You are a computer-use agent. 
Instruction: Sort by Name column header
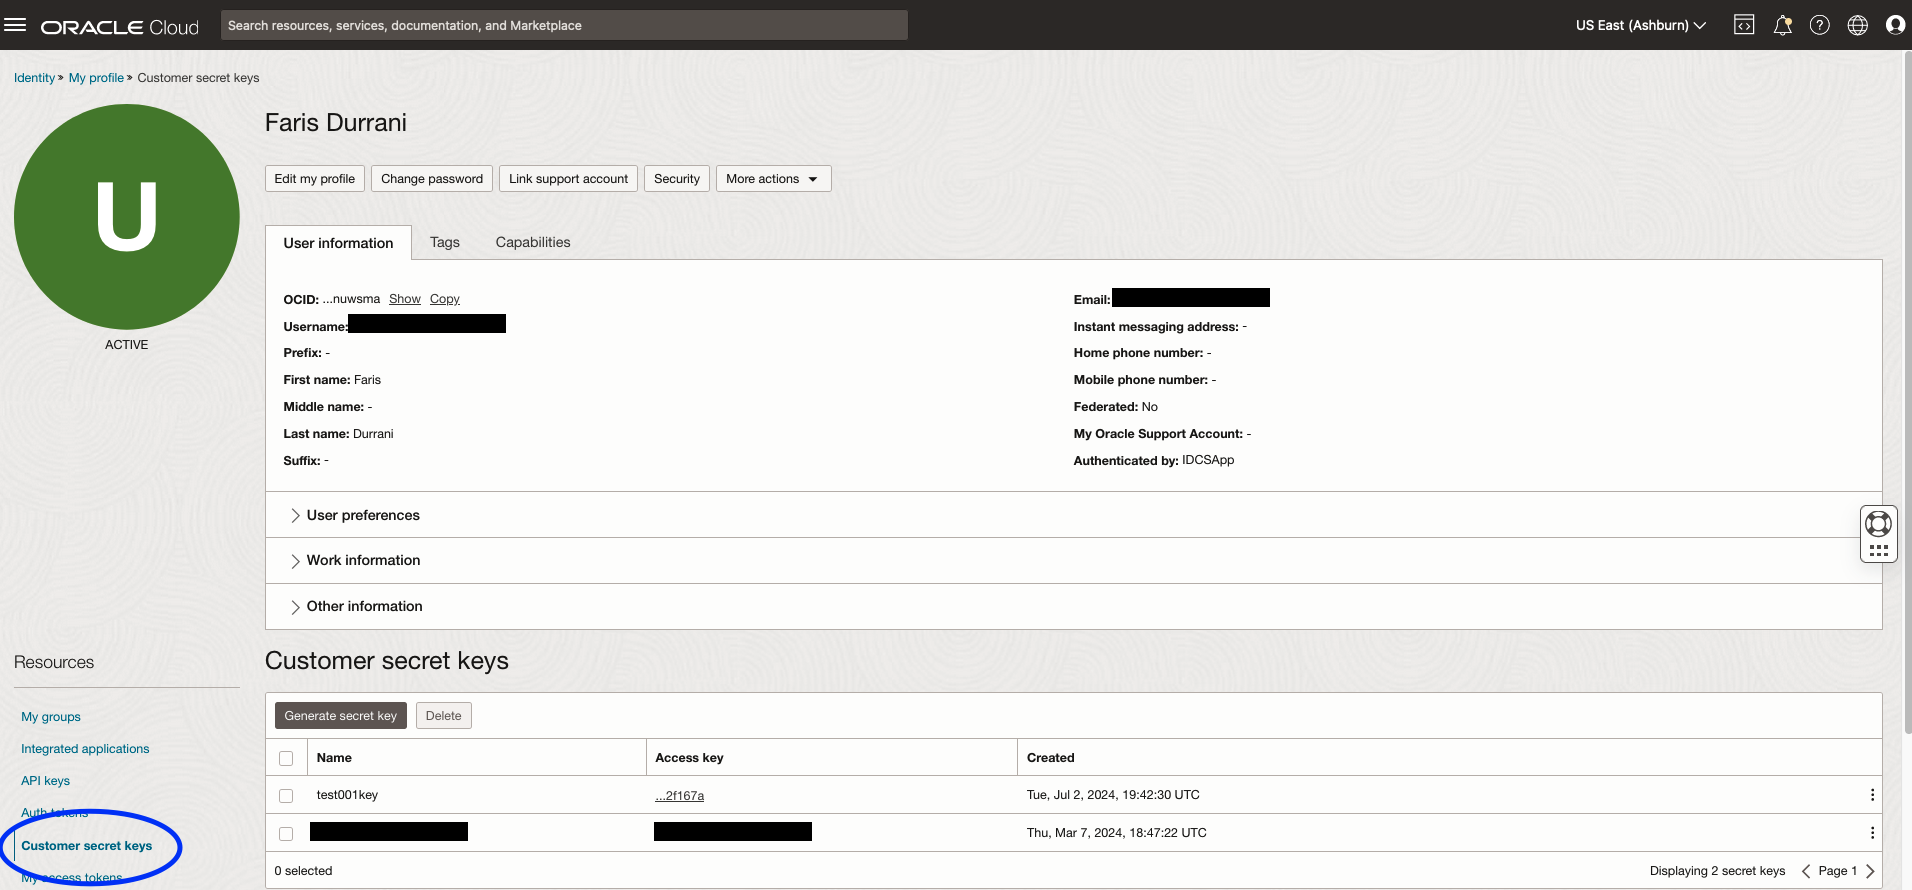tap(334, 758)
